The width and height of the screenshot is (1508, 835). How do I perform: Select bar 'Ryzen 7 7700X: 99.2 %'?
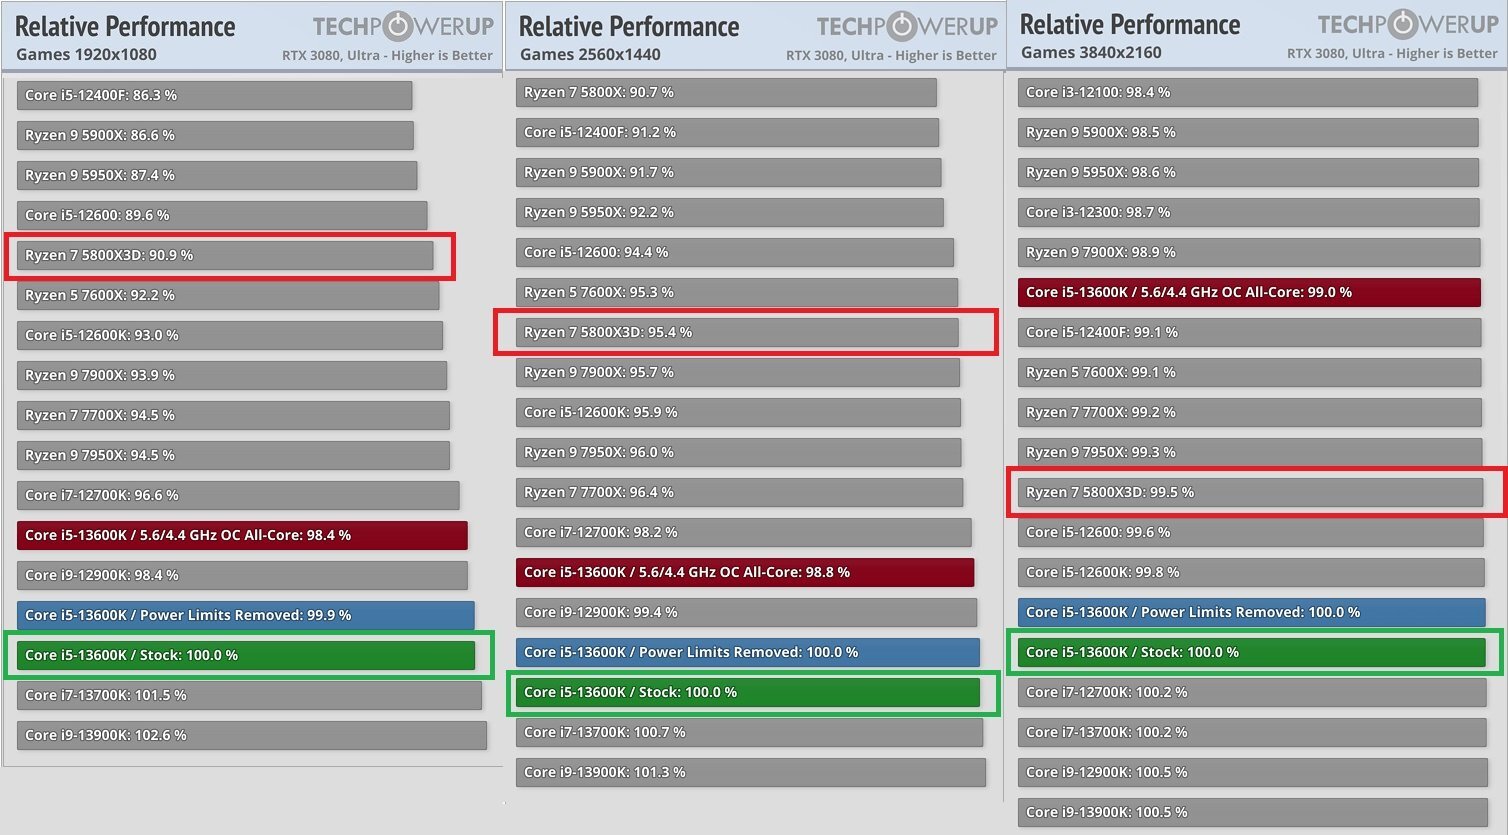tap(1250, 412)
